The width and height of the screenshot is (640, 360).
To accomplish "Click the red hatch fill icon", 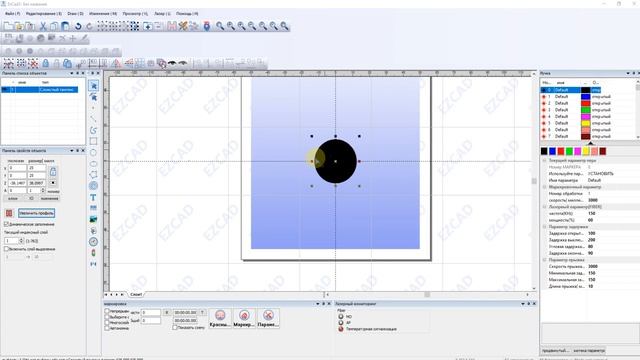I will point(9,213).
